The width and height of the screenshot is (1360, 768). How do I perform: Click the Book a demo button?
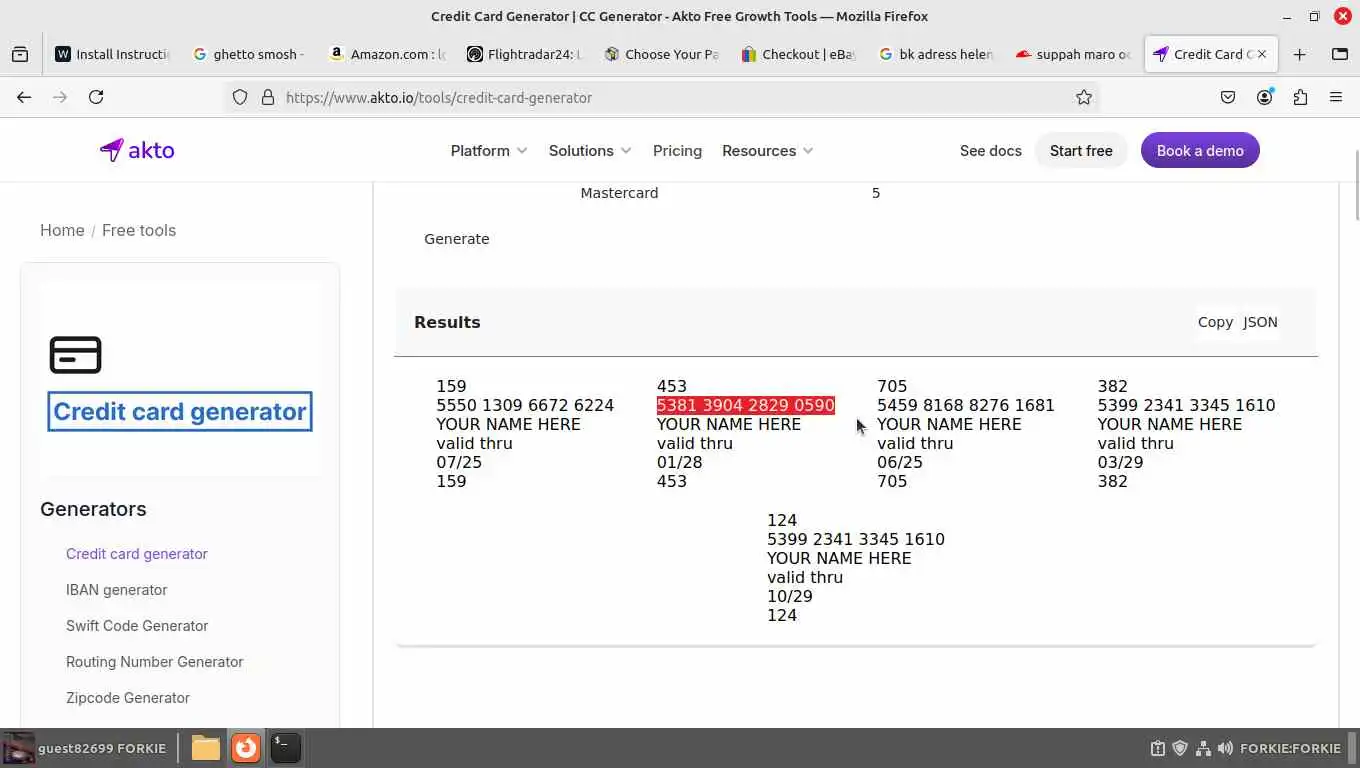click(x=1200, y=151)
